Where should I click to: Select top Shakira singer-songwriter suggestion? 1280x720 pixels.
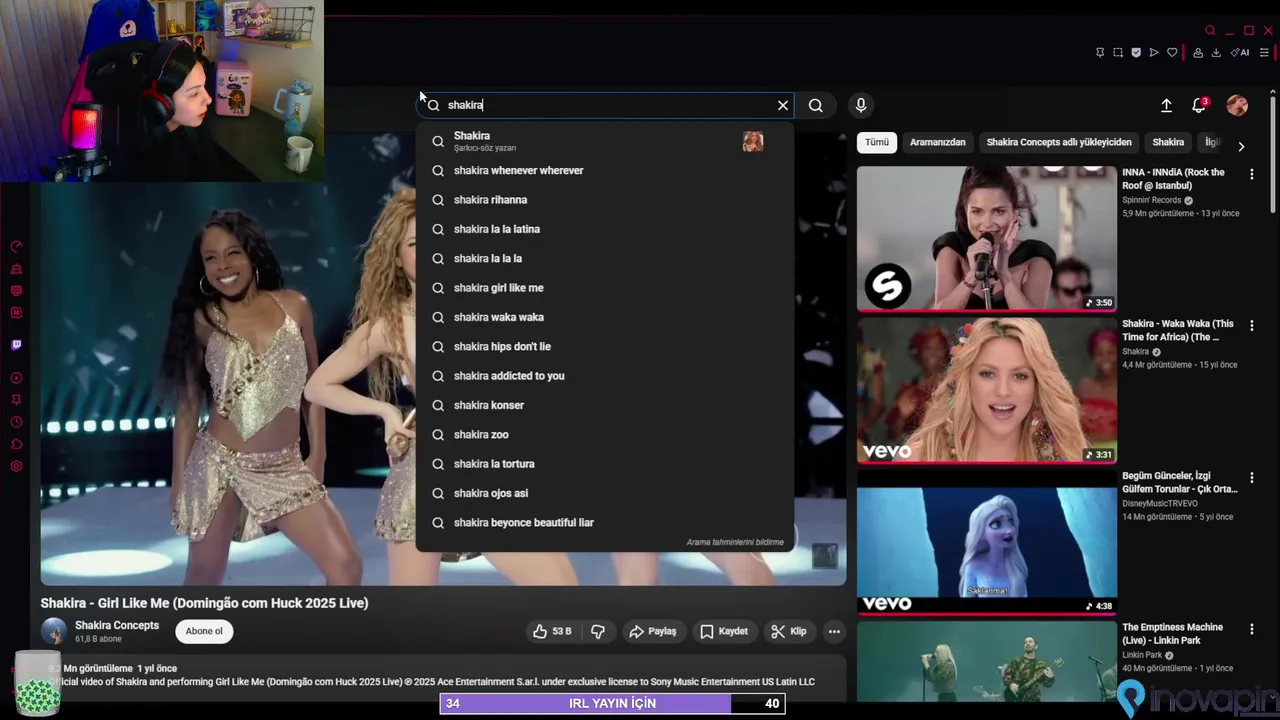coord(604,141)
